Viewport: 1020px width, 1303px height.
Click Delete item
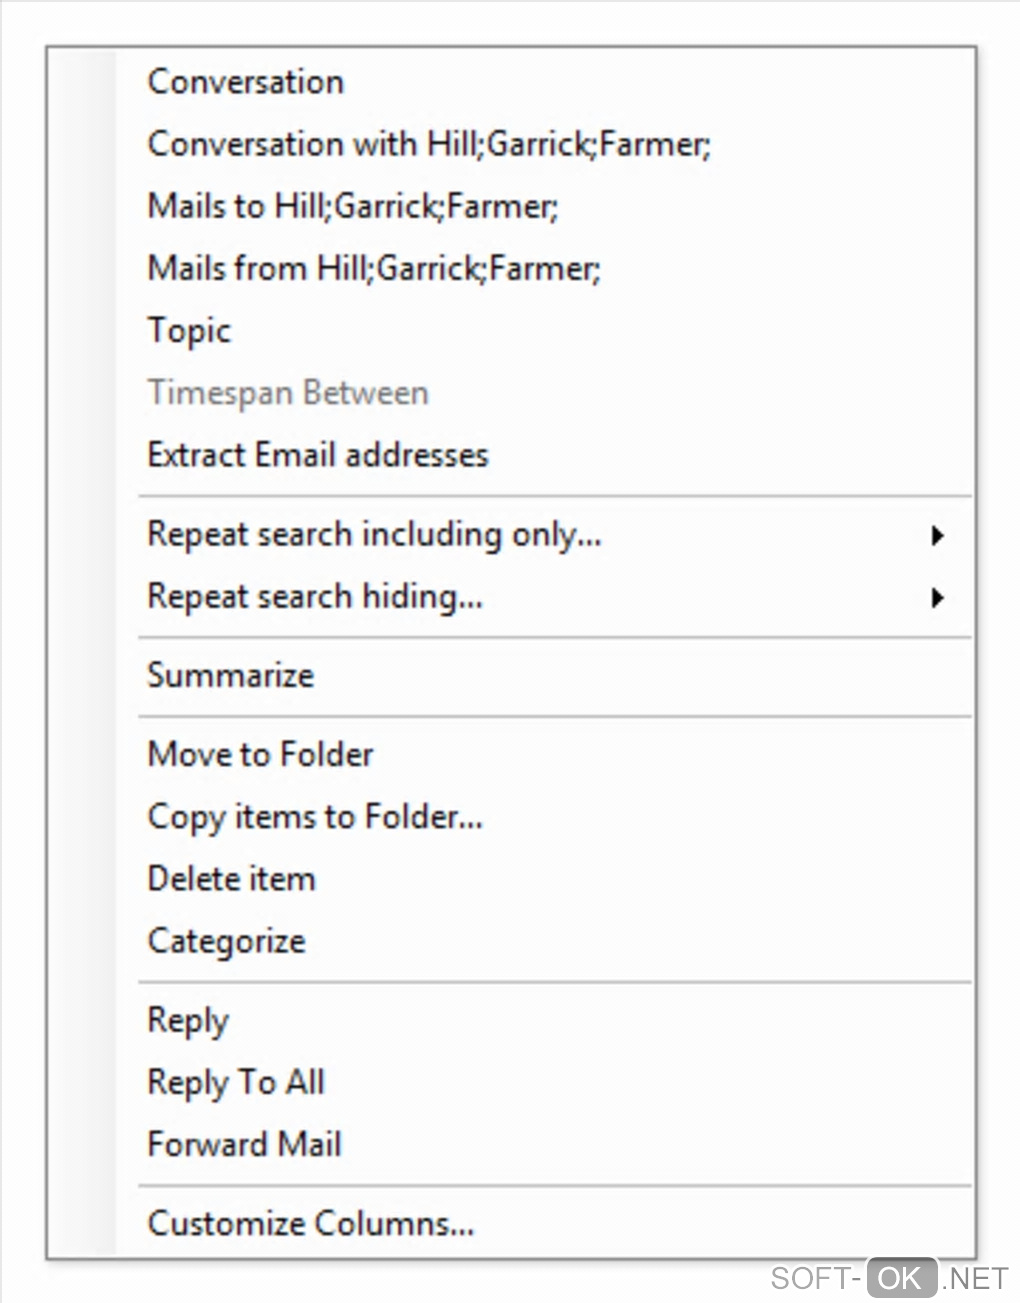pyautogui.click(x=232, y=879)
